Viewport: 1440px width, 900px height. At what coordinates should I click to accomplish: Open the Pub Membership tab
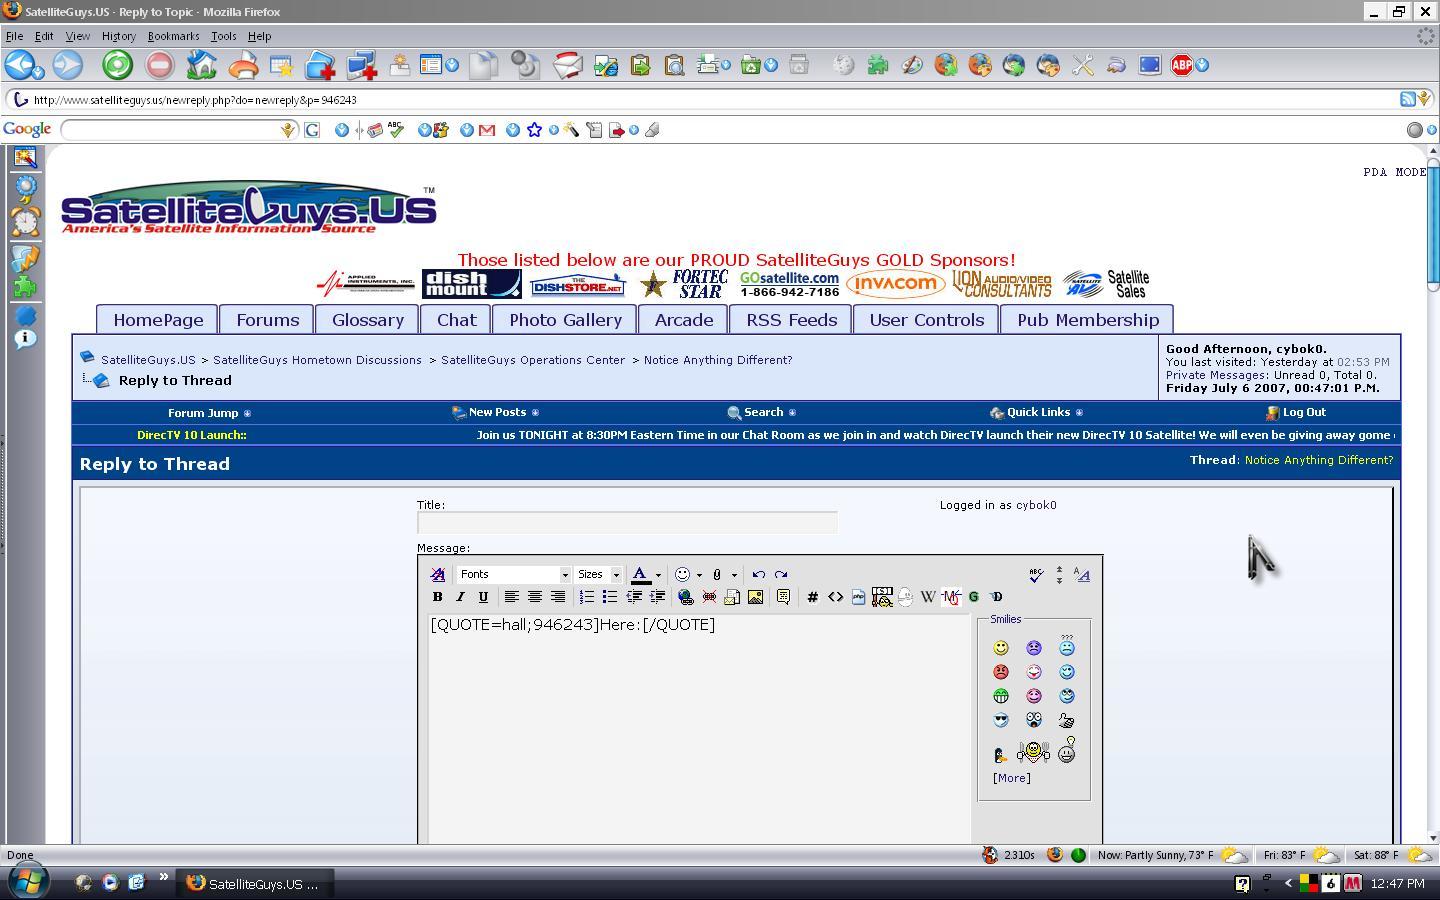pyautogui.click(x=1088, y=320)
